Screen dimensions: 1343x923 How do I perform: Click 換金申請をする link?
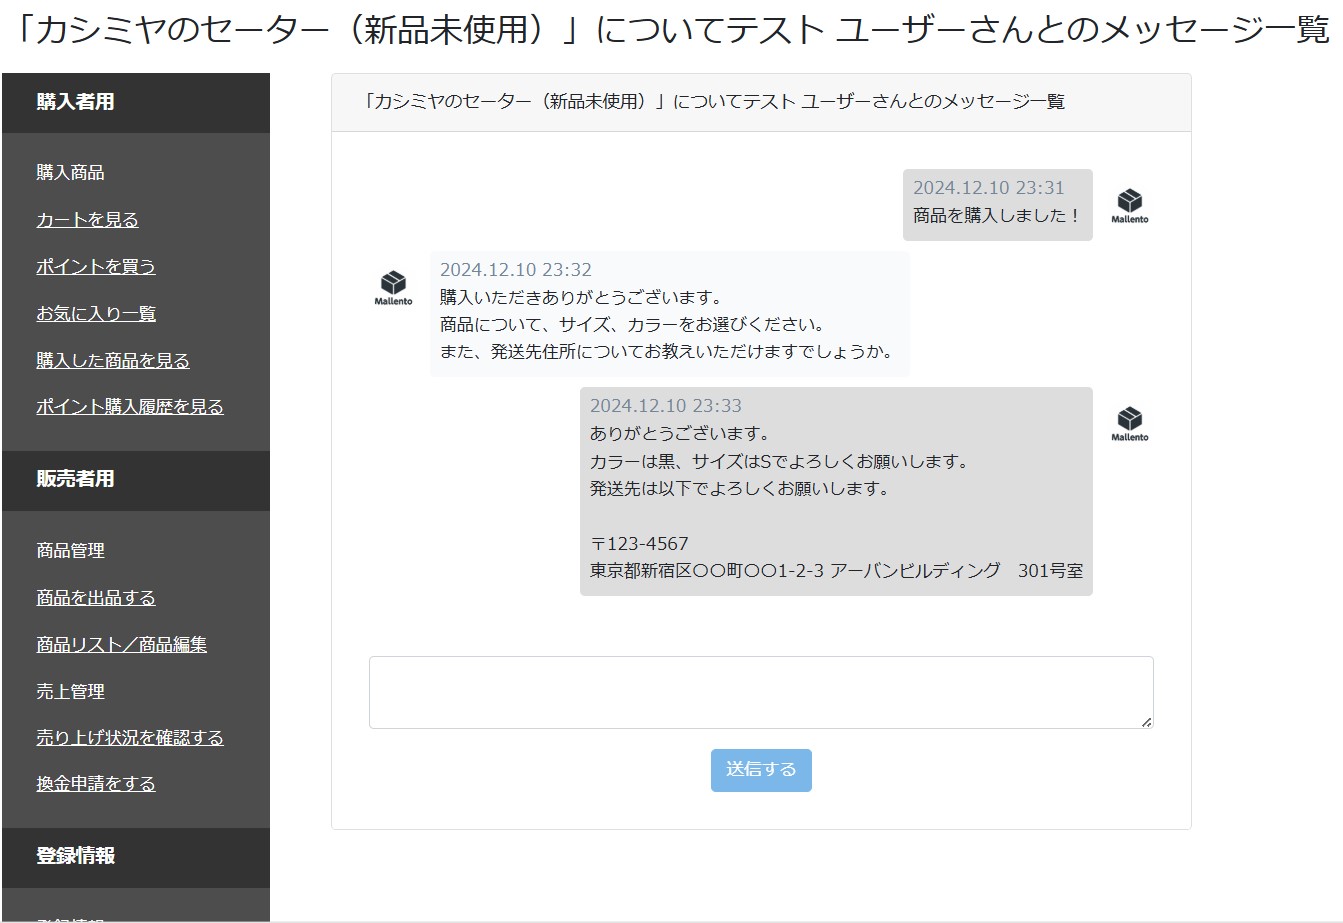pyautogui.click(x=96, y=784)
